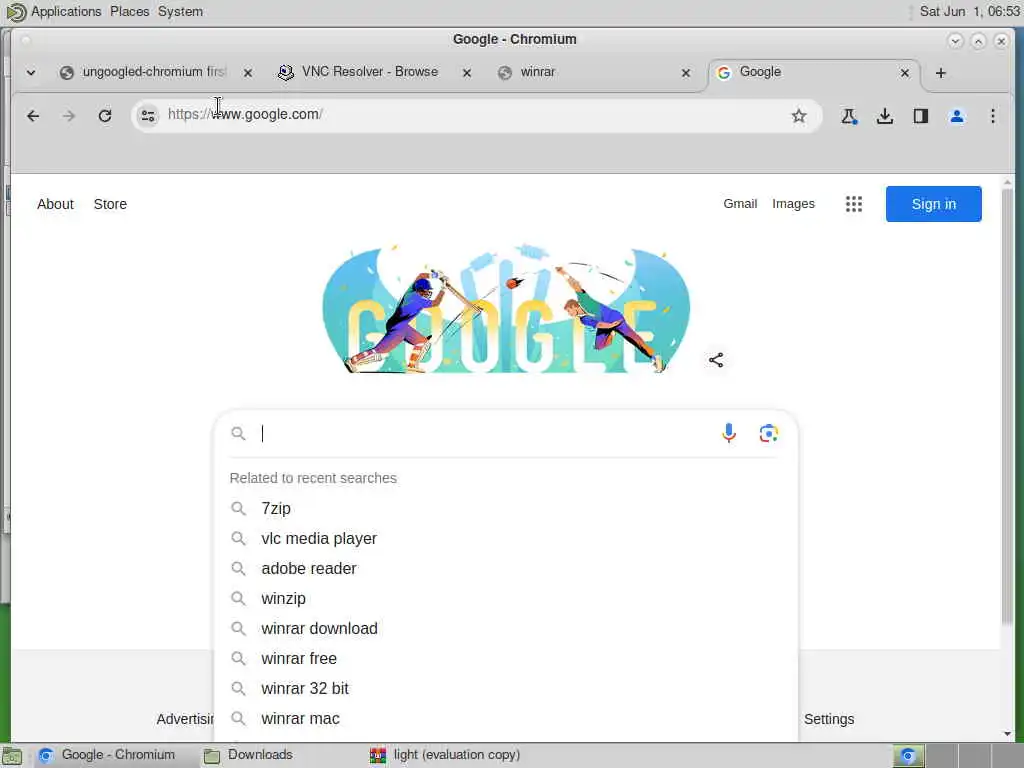This screenshot has width=1024, height=768.
Task: Open the Gmail link
Action: point(740,204)
